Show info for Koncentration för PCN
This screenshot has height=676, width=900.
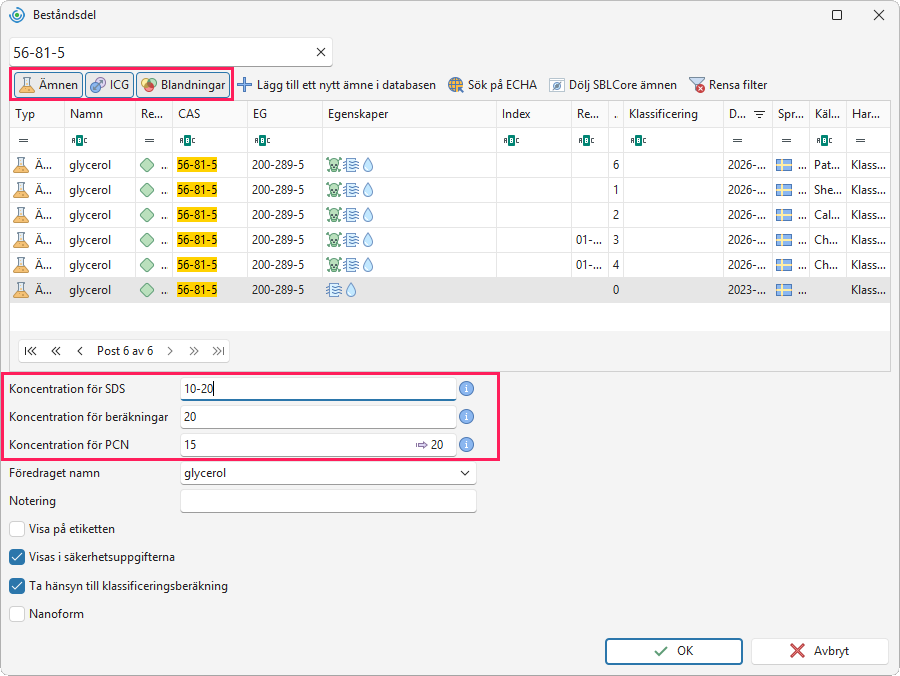coord(467,445)
